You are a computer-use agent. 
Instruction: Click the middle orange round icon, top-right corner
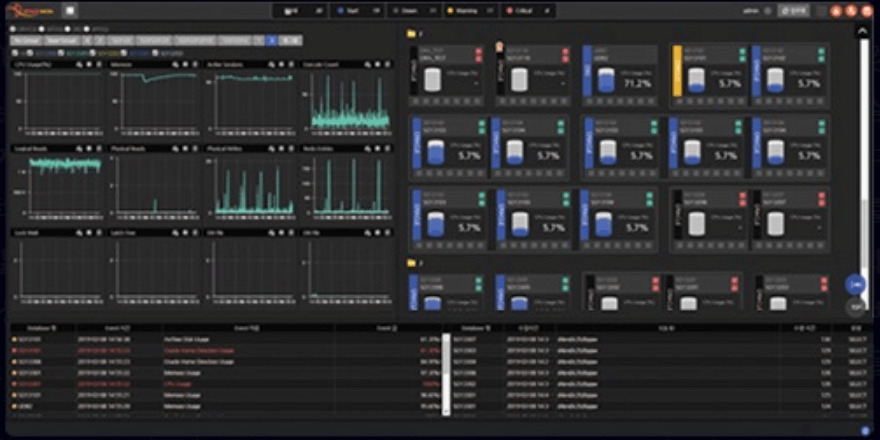pos(851,11)
